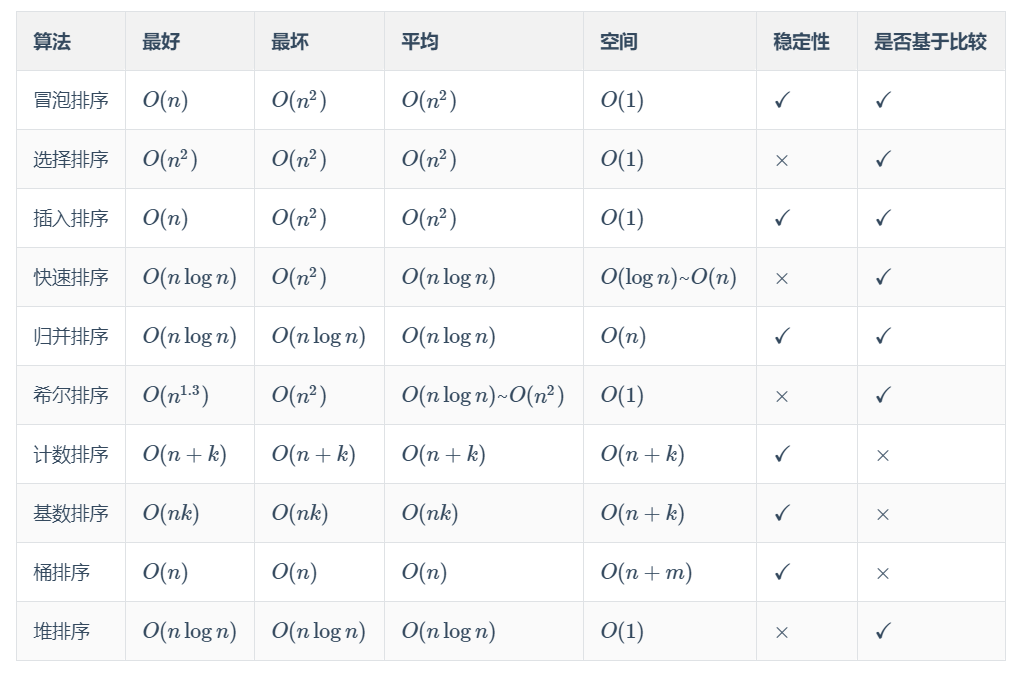The height and width of the screenshot is (674, 1023).
Task: Select the 堆排序 row label
Action: [62, 631]
